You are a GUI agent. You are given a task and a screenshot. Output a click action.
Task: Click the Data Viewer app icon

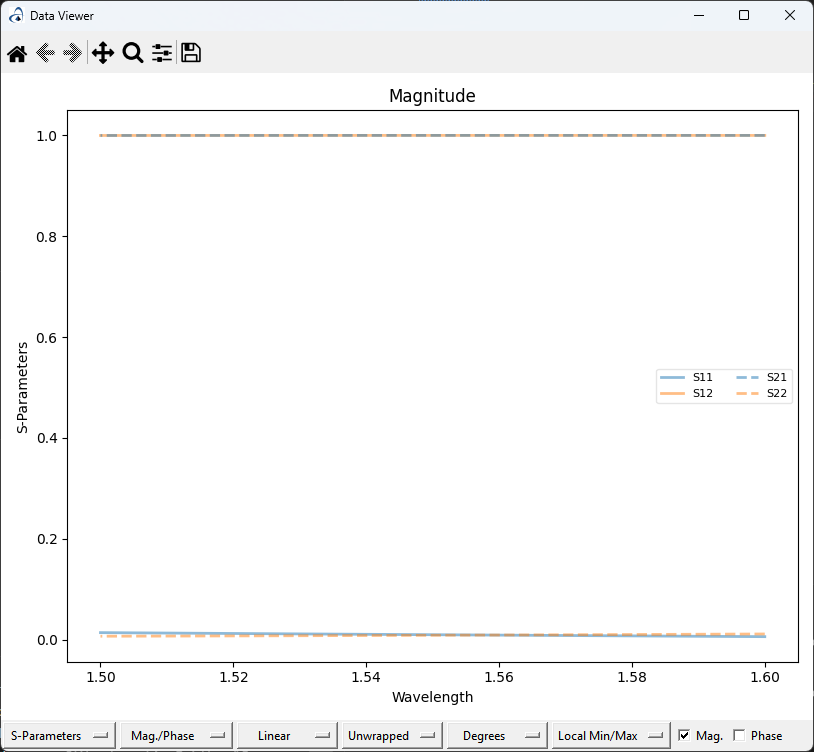16,16
